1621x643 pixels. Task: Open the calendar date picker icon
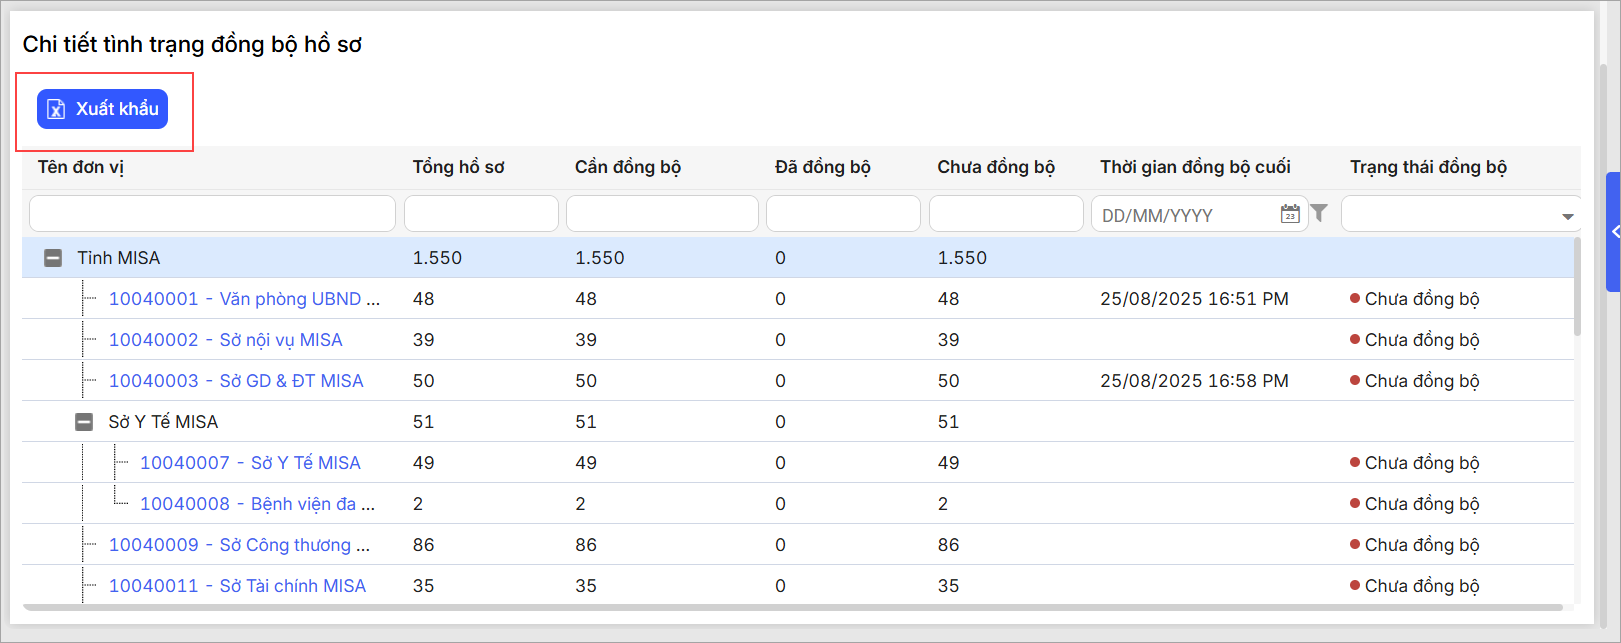1290,214
